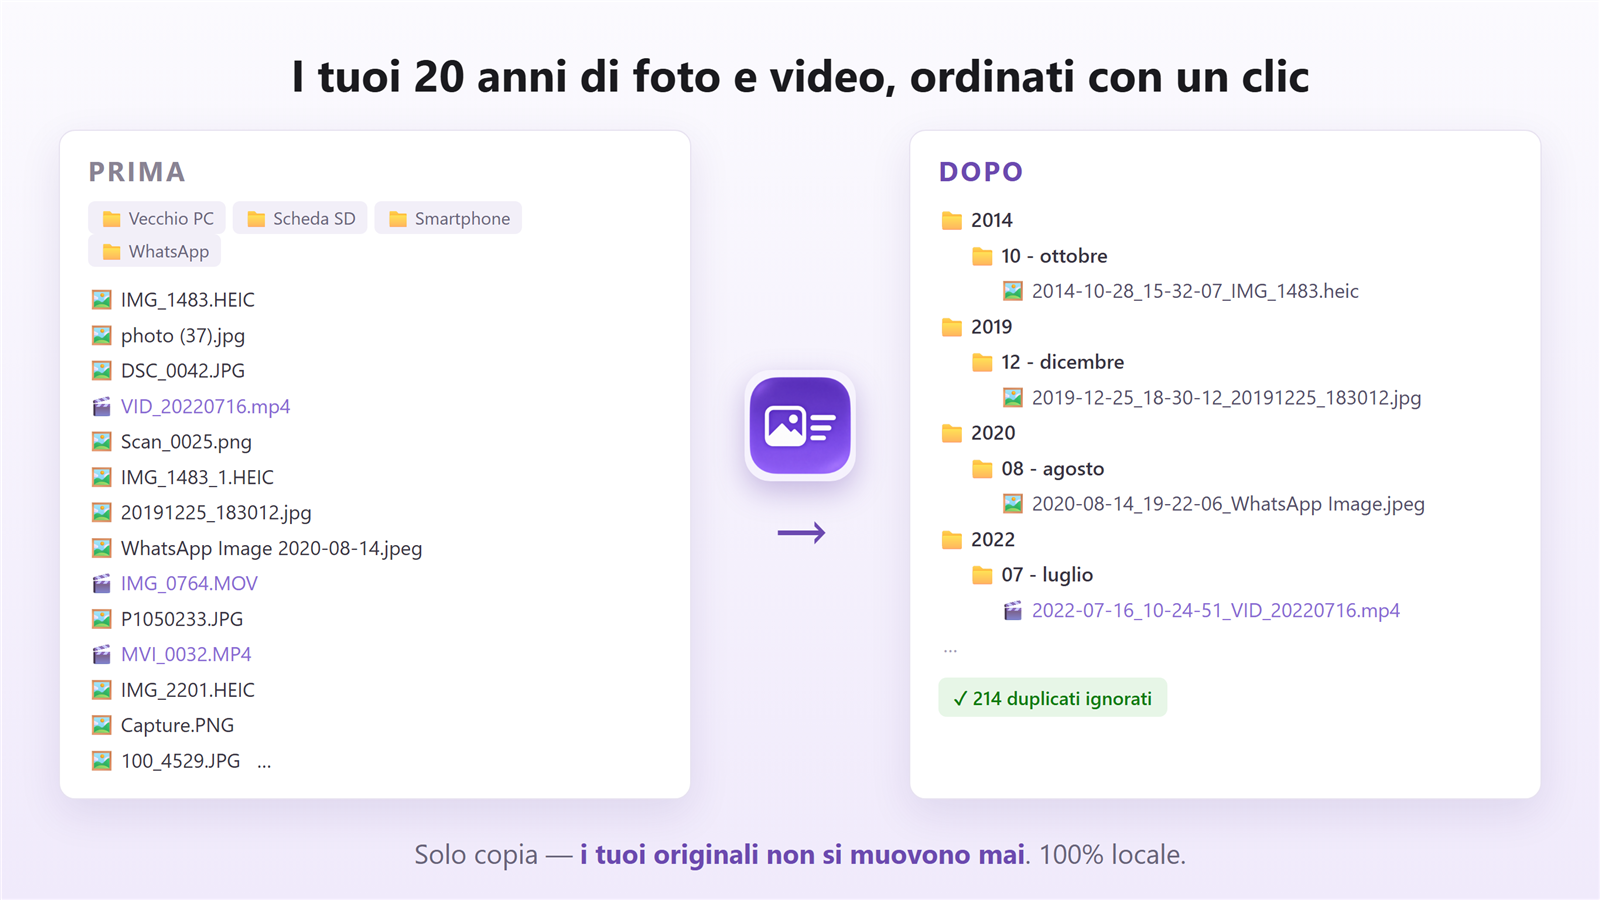Select the file name WhatsApp Image 2020-08-14.jpeg
Screen dimensions: 1600x900
[272, 549]
